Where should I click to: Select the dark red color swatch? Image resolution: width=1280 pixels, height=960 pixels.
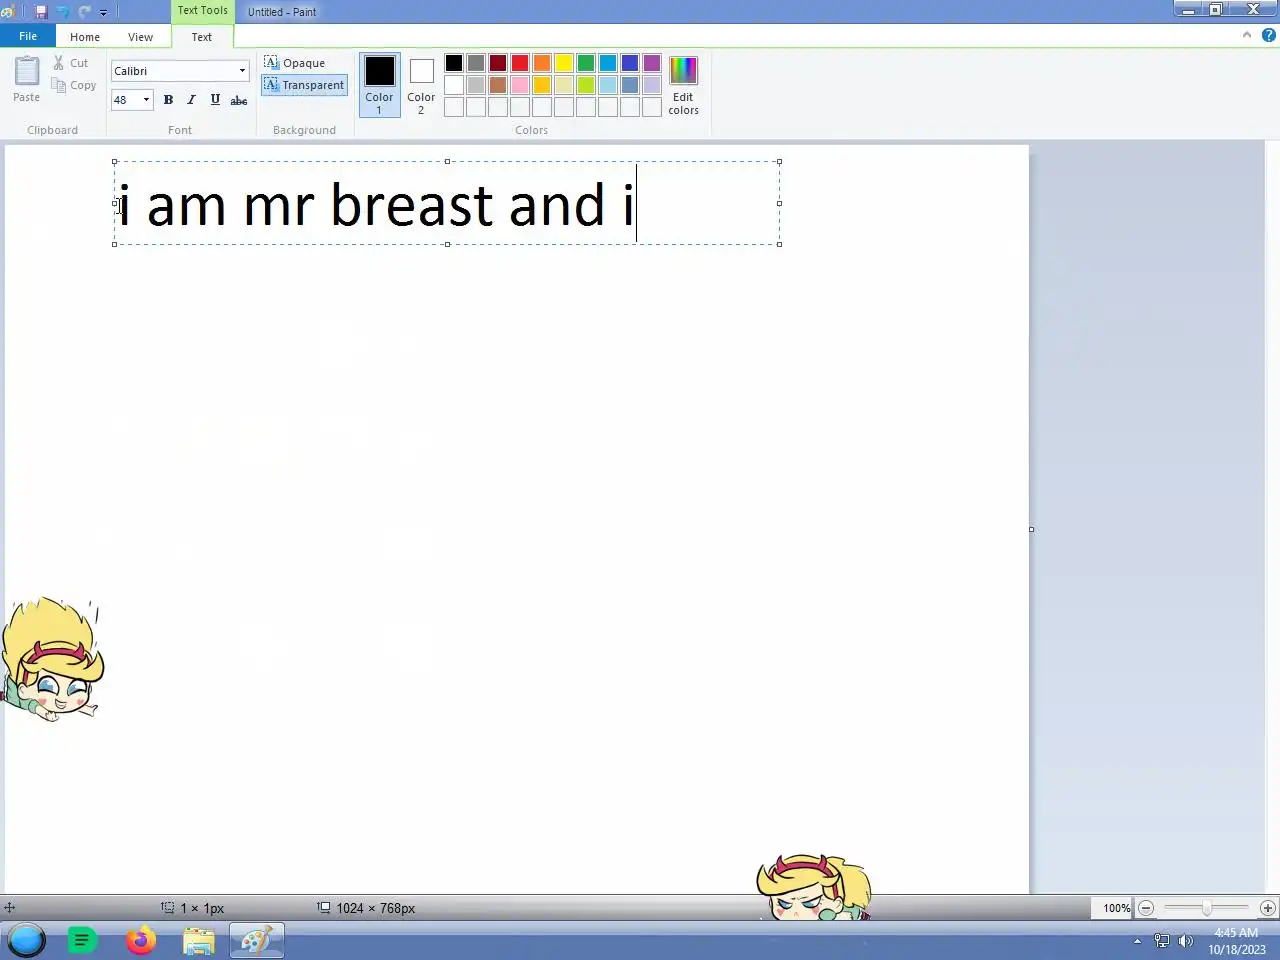click(x=498, y=63)
